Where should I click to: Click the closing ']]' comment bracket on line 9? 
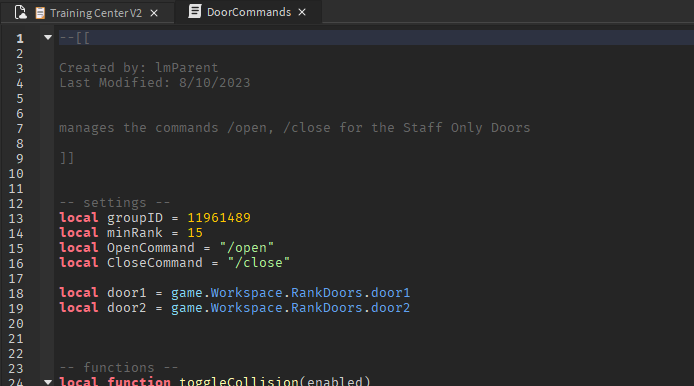pos(67,158)
